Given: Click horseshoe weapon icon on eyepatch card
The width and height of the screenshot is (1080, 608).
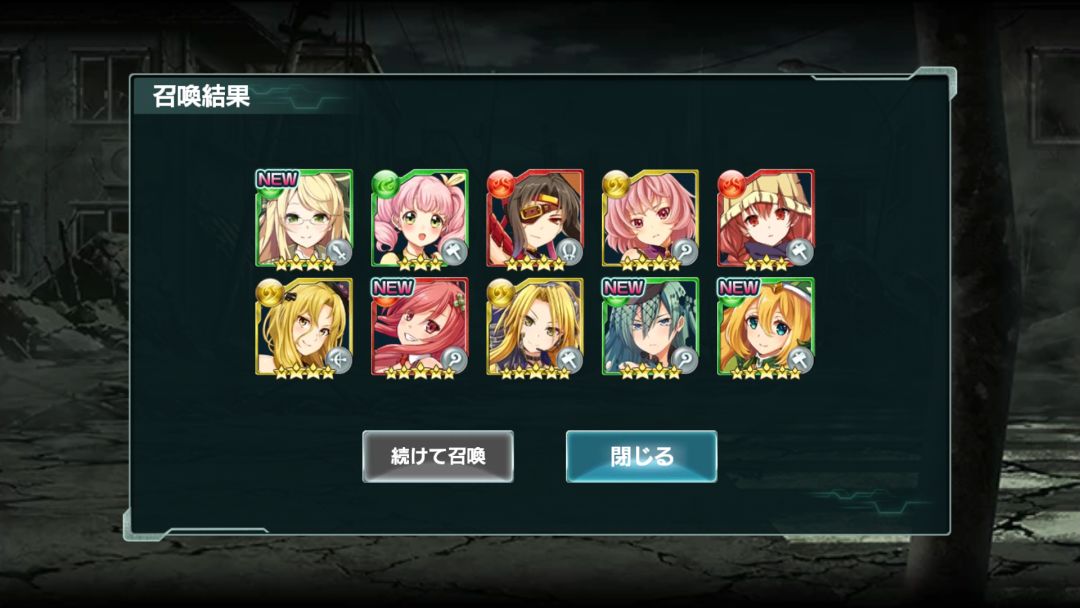Looking at the screenshot, I should [570, 252].
